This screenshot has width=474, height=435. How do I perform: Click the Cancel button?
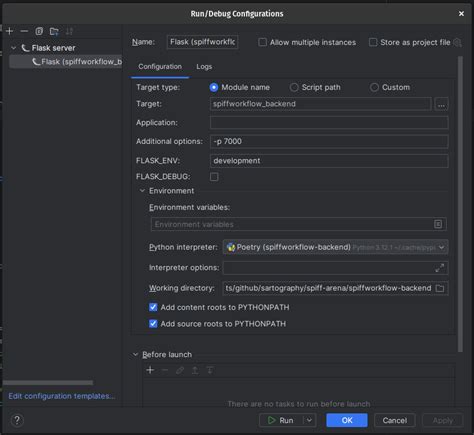[395, 420]
